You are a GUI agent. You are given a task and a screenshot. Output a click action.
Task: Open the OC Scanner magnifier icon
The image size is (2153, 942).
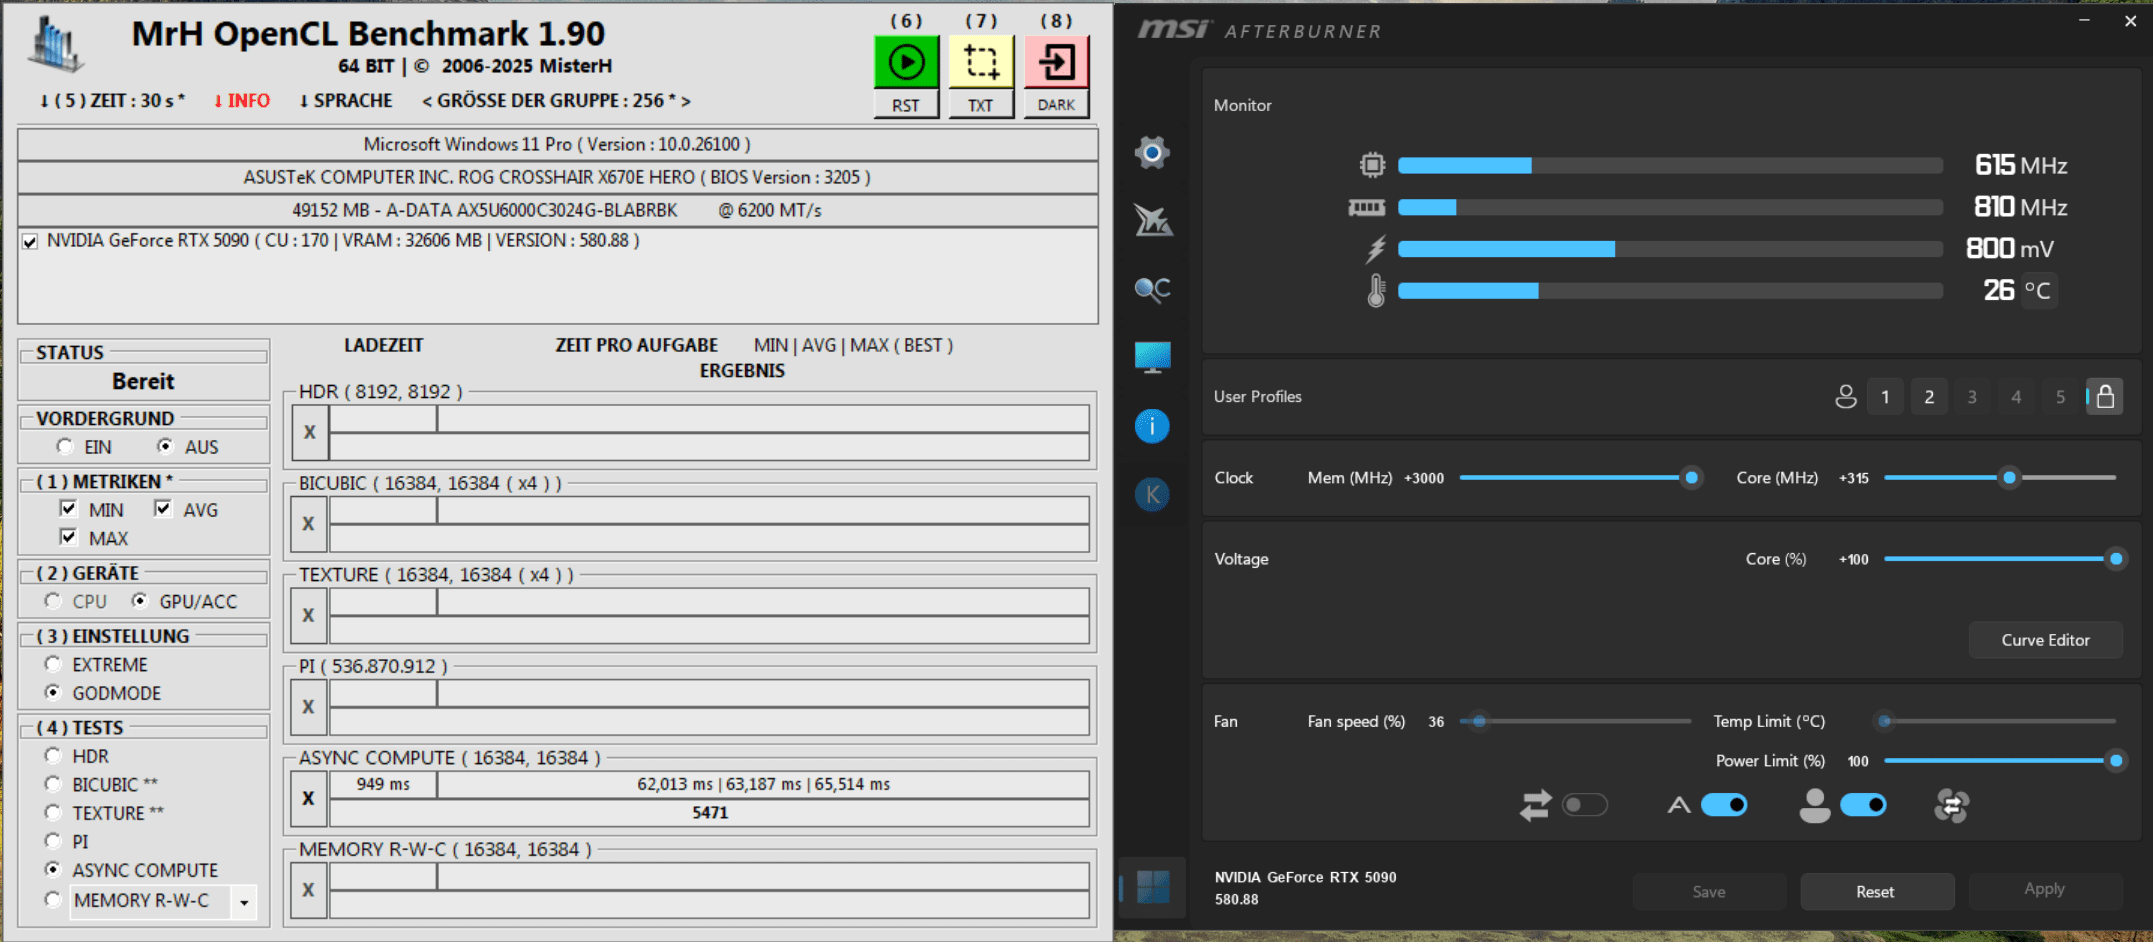[1152, 289]
